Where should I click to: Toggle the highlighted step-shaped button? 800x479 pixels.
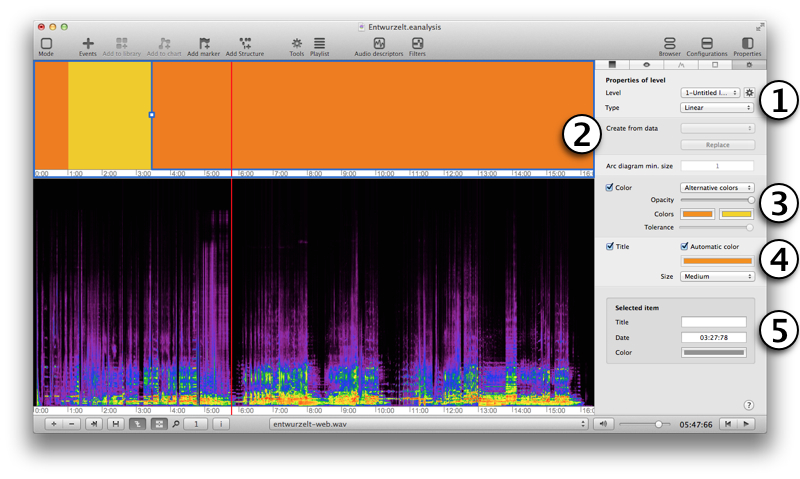tap(137, 424)
